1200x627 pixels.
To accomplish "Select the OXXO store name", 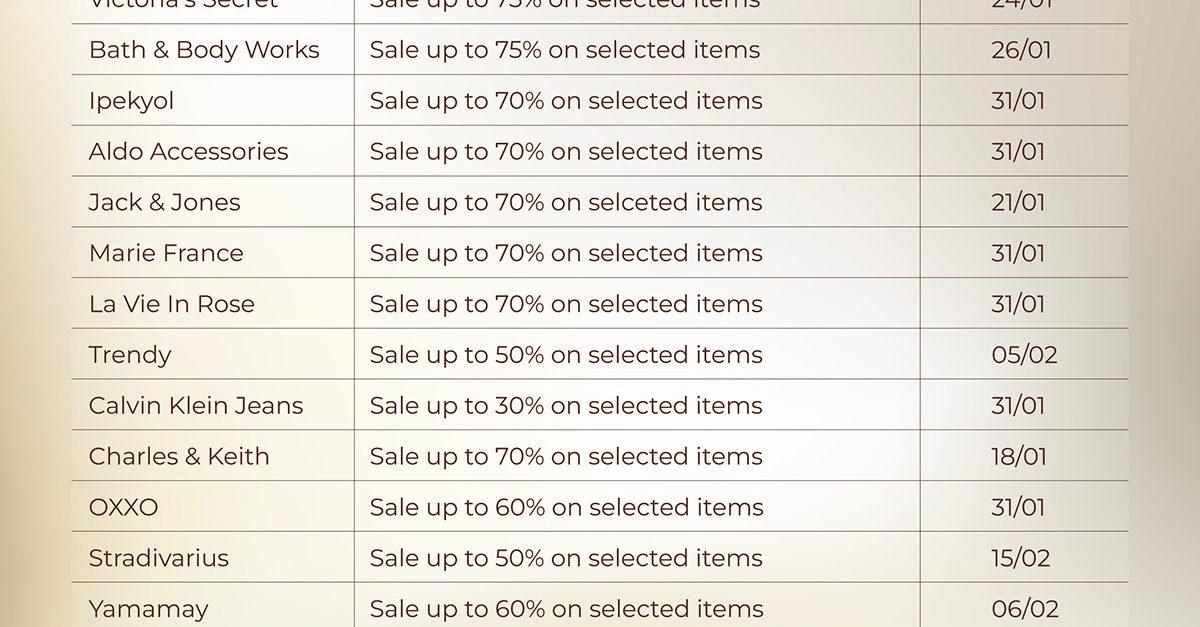I will pyautogui.click(x=123, y=508).
